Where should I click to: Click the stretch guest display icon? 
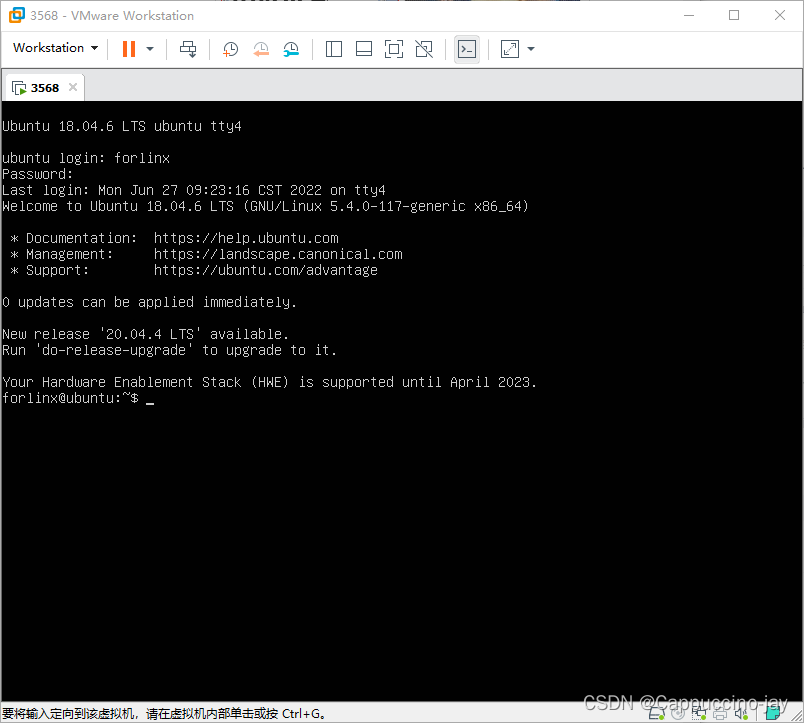[x=510, y=49]
